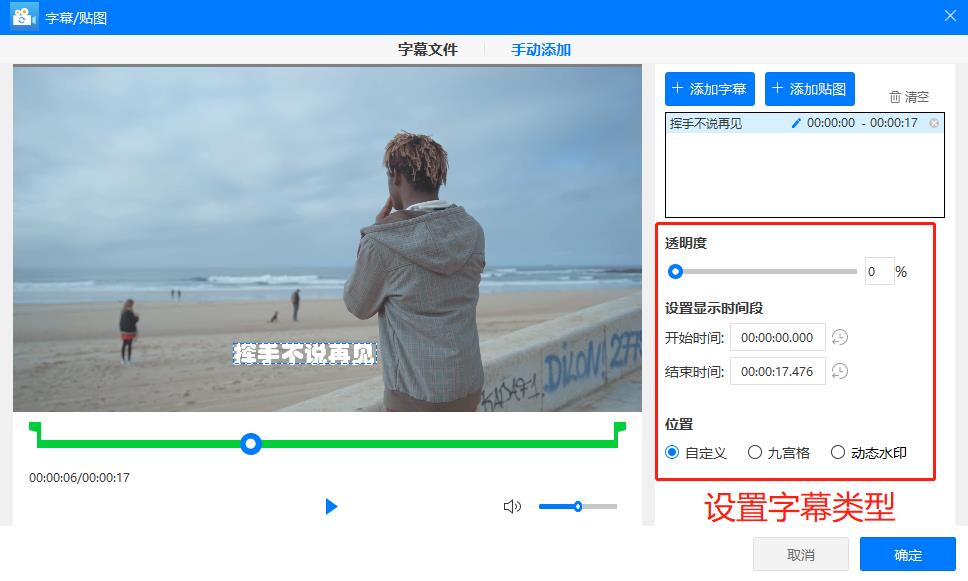
Task: Set start time to current position clock icon
Action: (x=840, y=337)
